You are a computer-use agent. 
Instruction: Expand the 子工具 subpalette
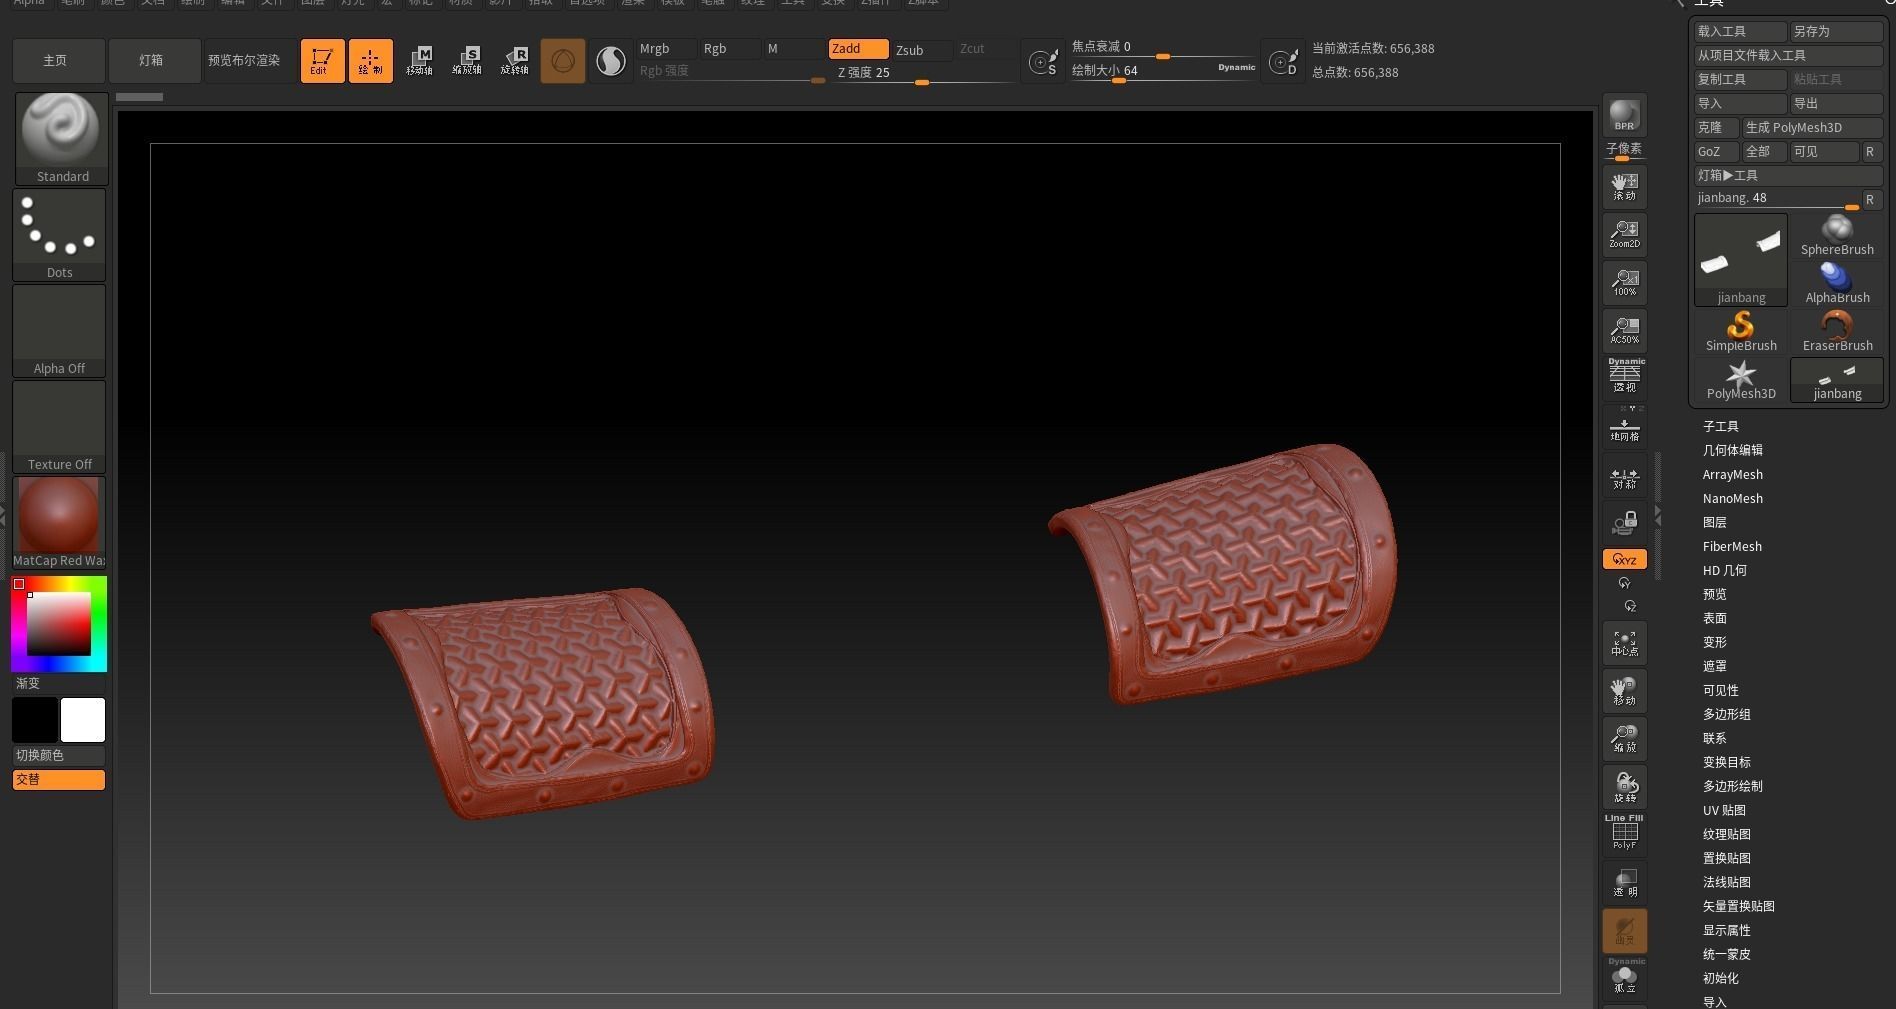click(1721, 426)
